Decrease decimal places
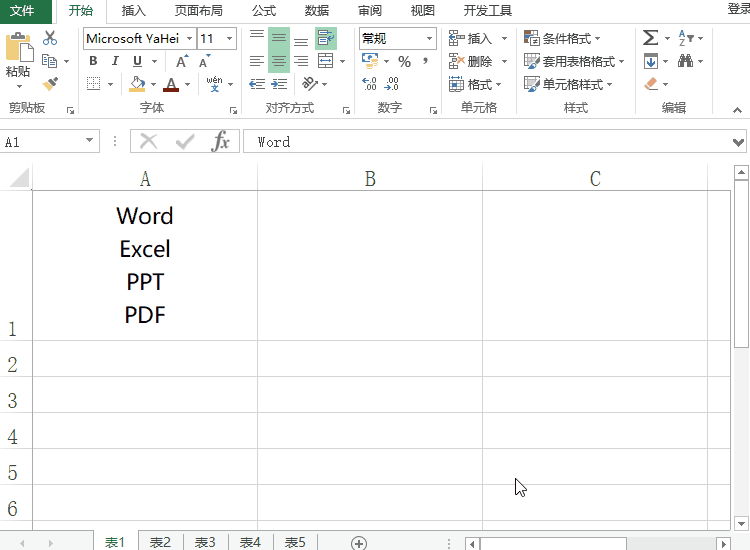The image size is (750, 550). (391, 84)
